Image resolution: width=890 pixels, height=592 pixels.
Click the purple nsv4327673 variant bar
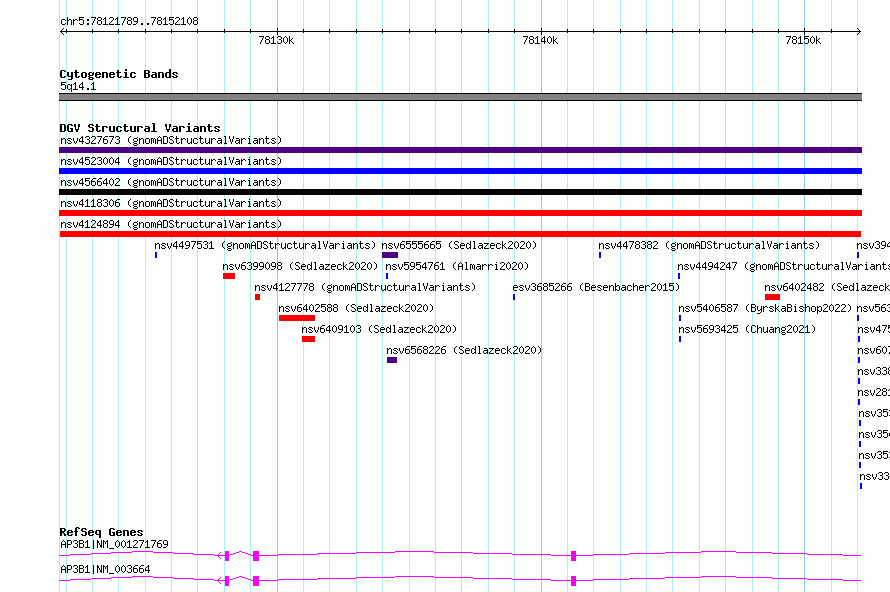click(x=460, y=150)
